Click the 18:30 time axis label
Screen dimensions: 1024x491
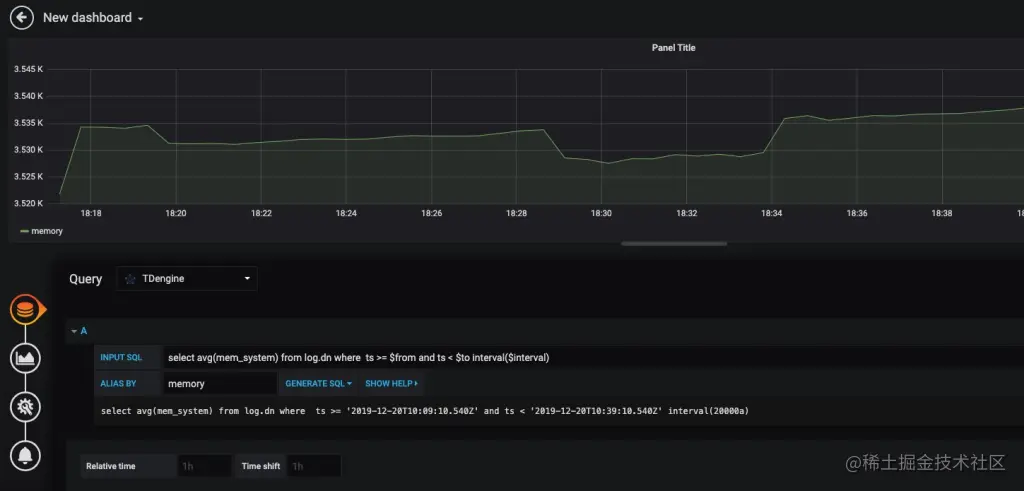pyautogui.click(x=601, y=213)
